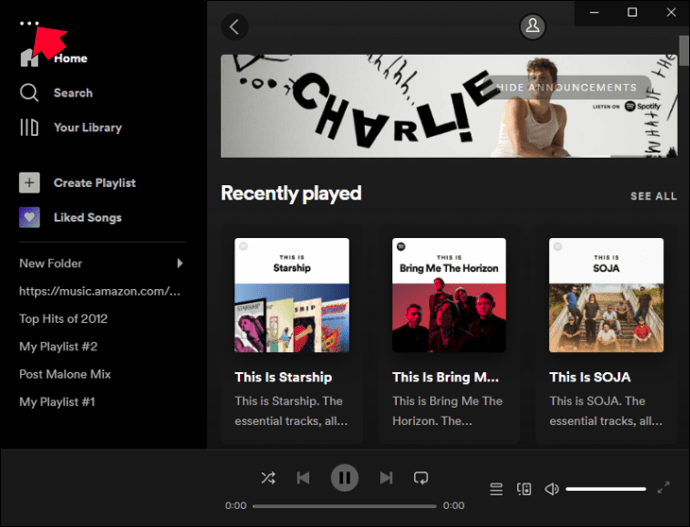Open My Playlist #1
Image resolution: width=690 pixels, height=527 pixels.
[57, 402]
